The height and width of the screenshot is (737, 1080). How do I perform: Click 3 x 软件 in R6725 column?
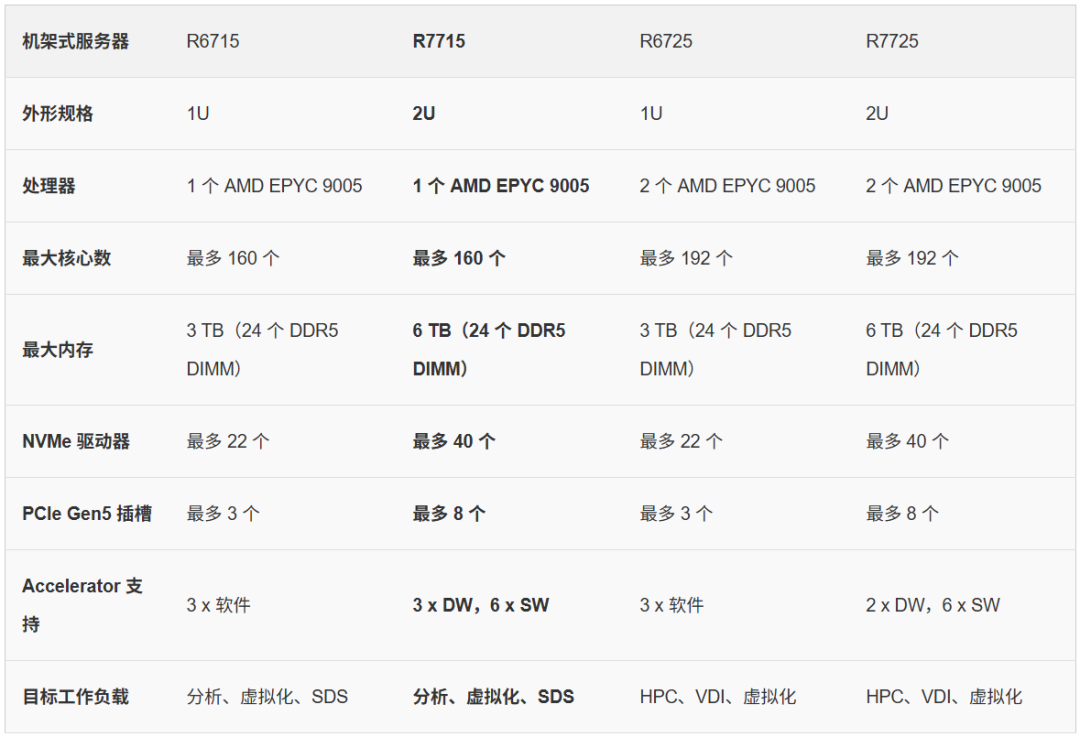pyautogui.click(x=672, y=605)
